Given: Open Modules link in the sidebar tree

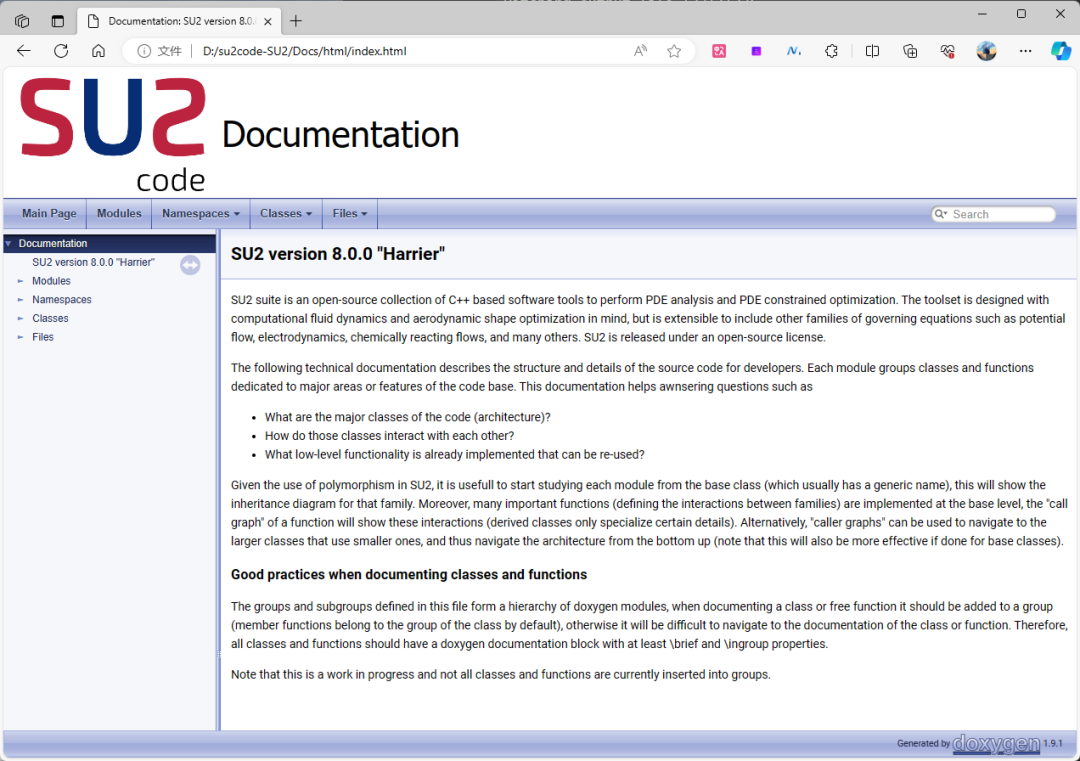Looking at the screenshot, I should coord(51,281).
